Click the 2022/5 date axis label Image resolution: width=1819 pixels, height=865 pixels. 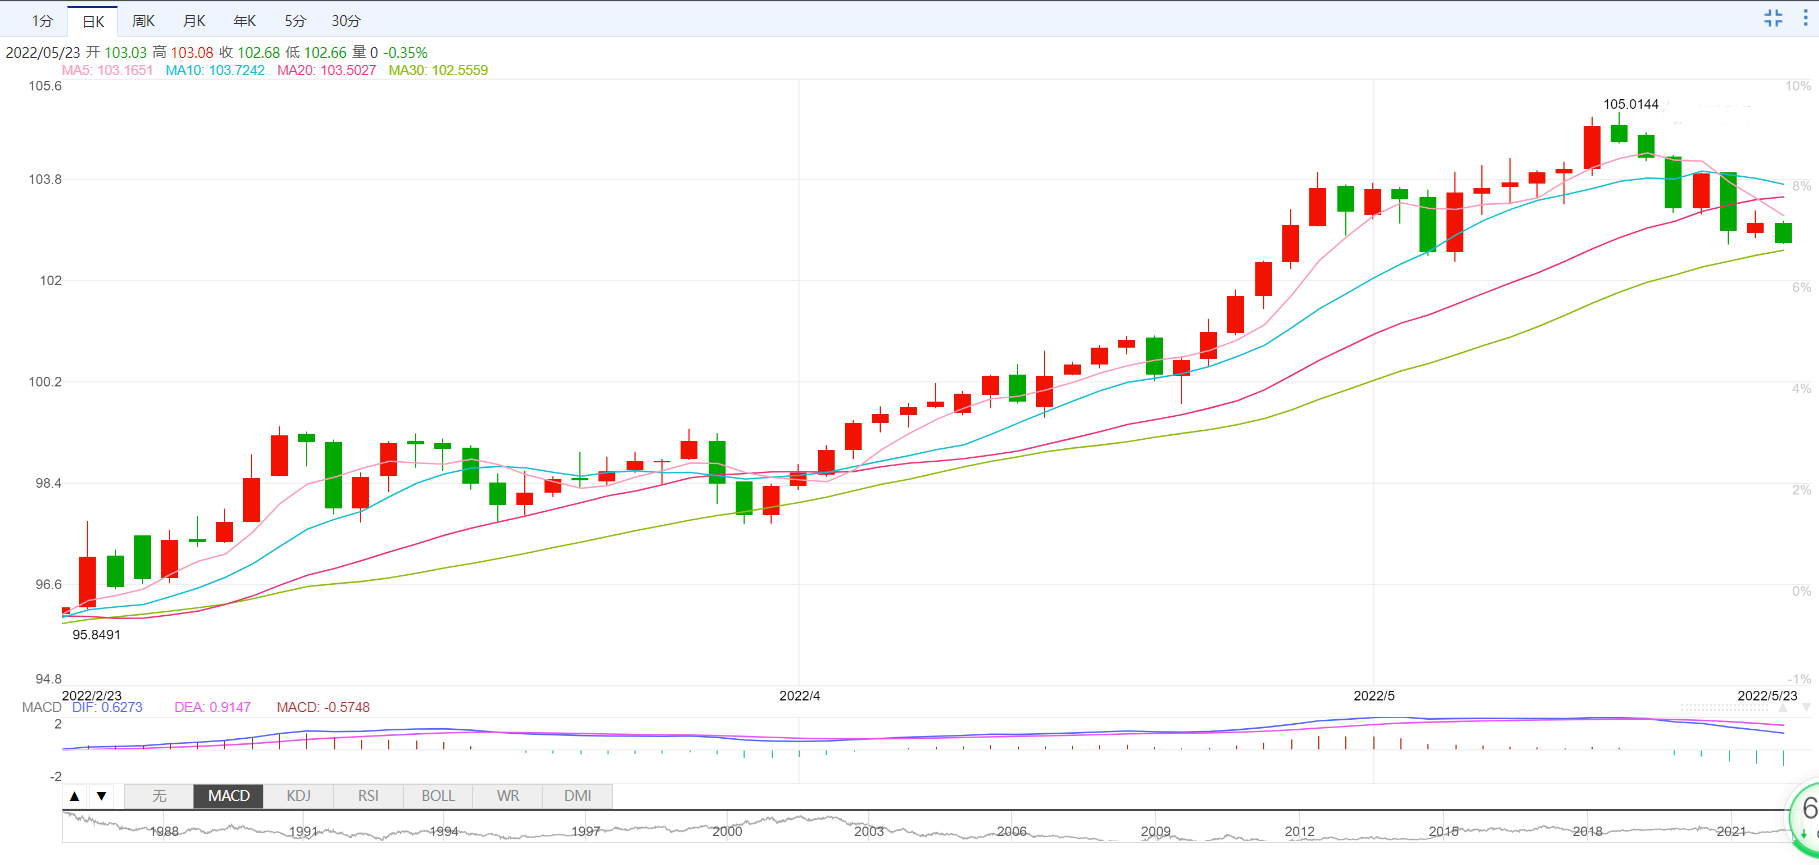pos(1374,695)
